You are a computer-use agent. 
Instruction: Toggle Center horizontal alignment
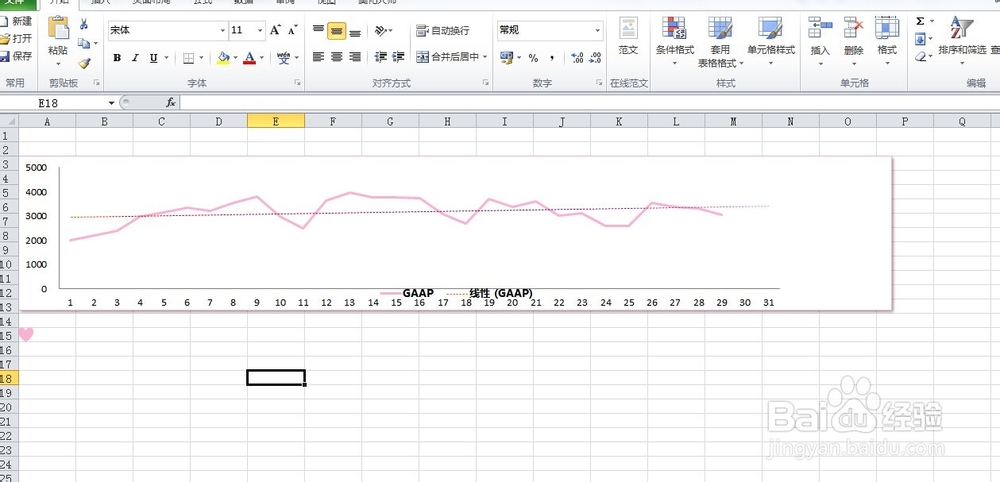coord(337,57)
